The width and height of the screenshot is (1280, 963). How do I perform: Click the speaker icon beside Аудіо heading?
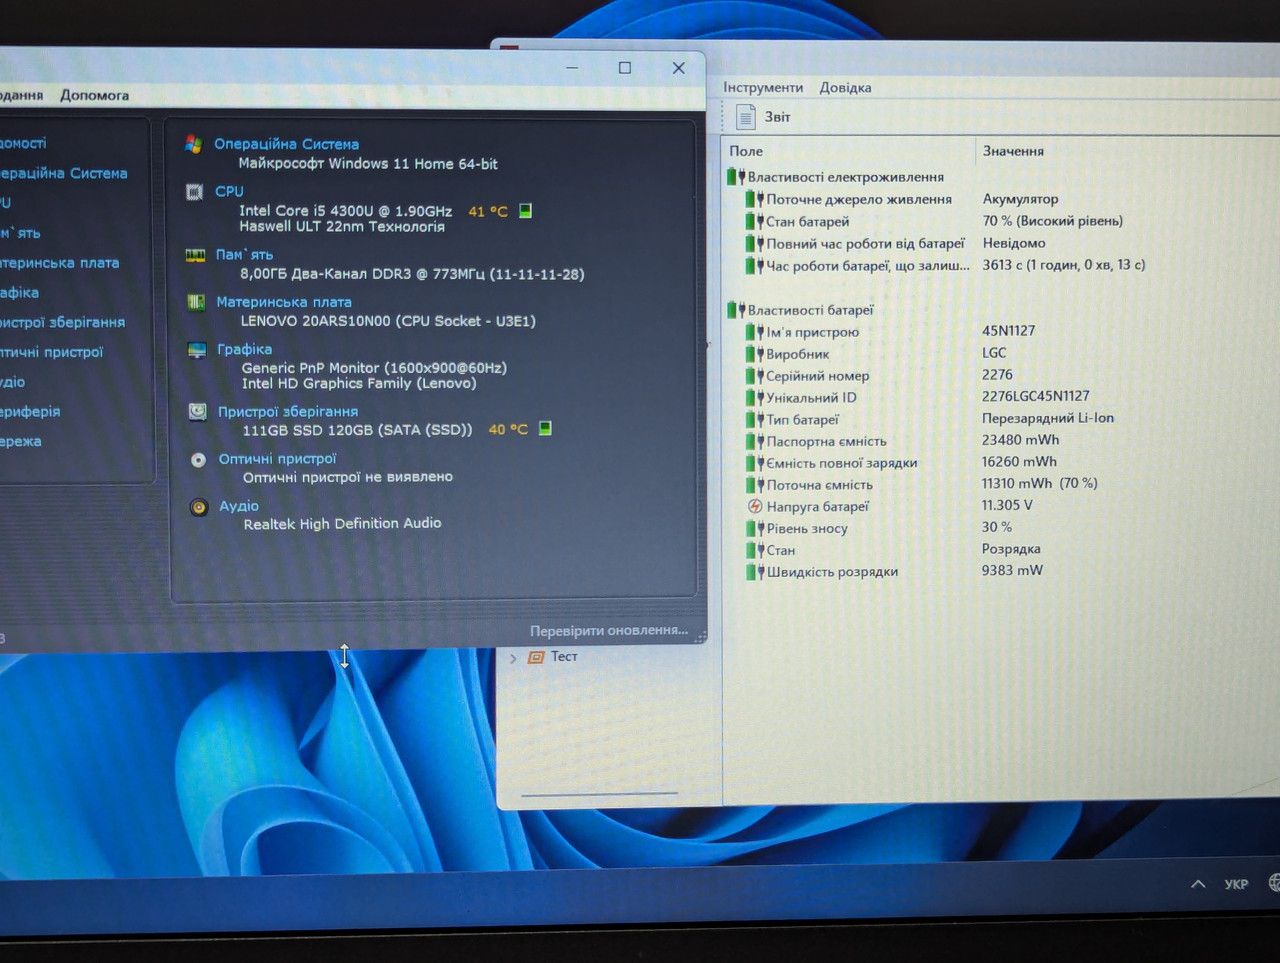199,507
